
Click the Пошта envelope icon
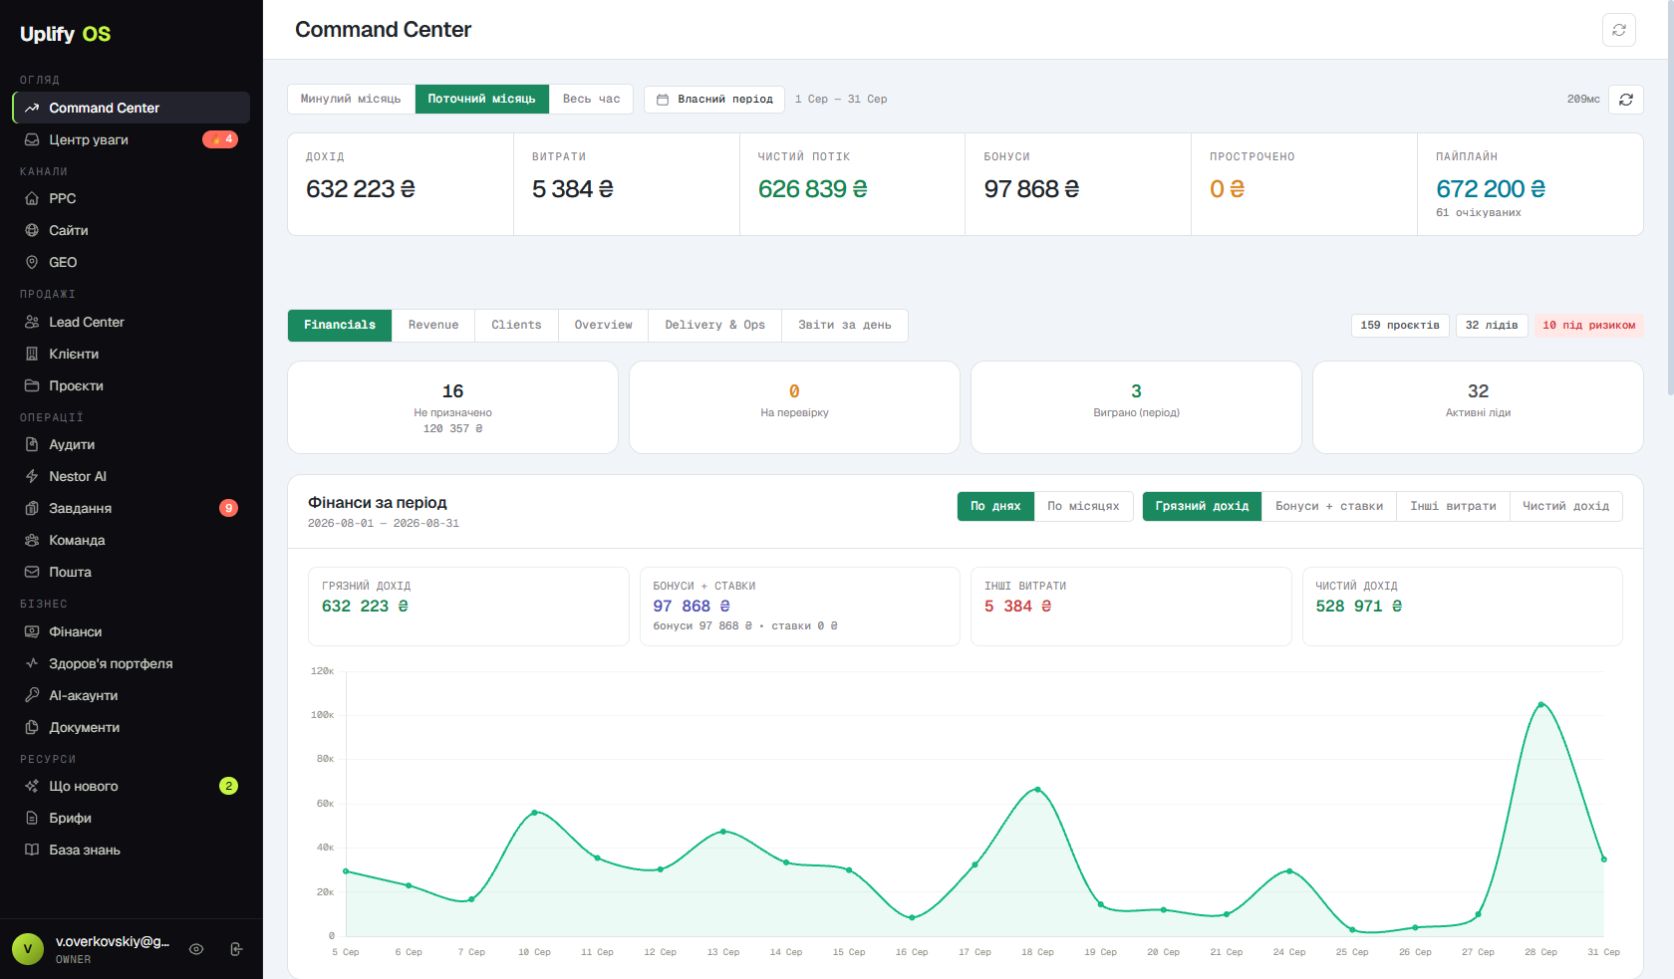point(32,573)
